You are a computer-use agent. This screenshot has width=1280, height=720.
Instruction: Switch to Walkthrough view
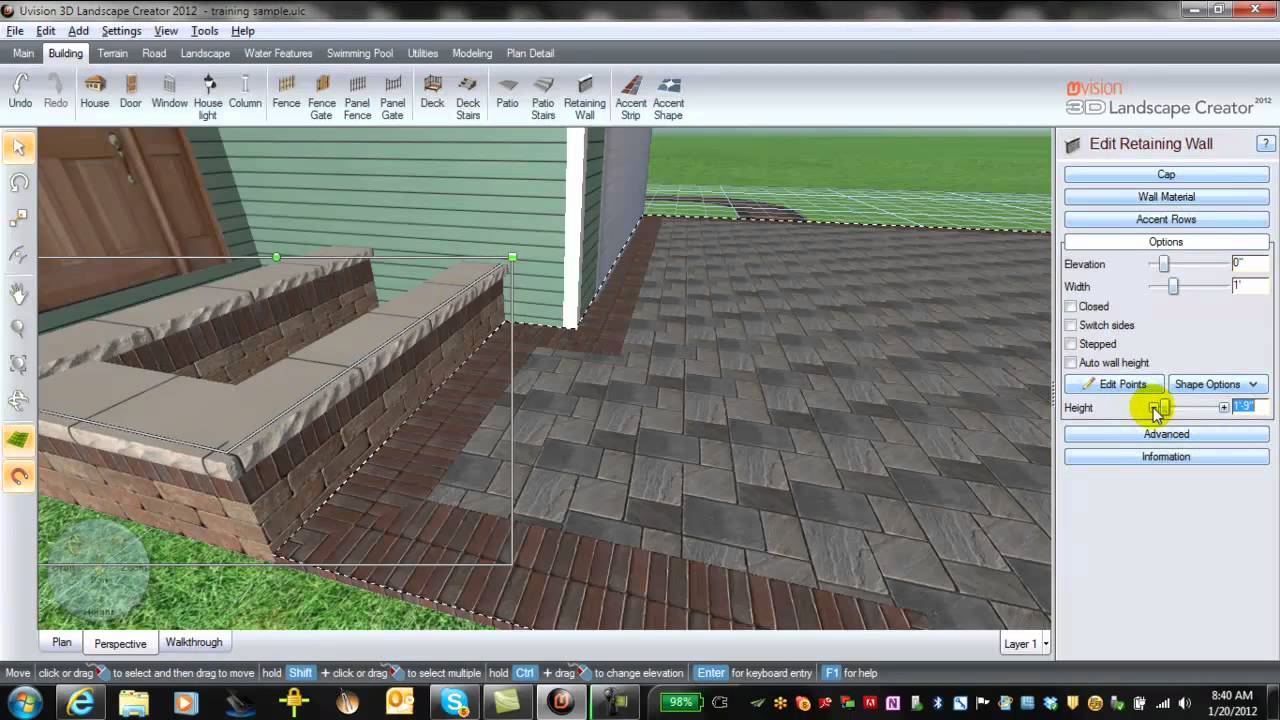click(x=194, y=642)
